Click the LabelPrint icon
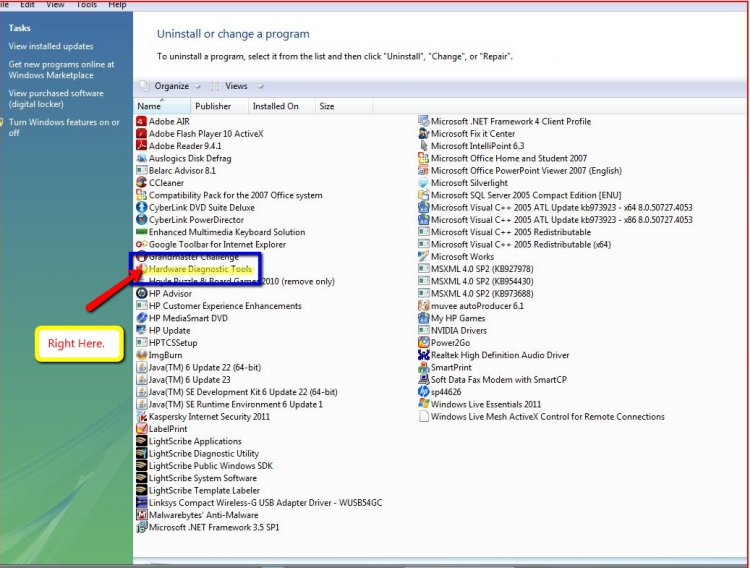This screenshot has height=568, width=750. [x=141, y=429]
